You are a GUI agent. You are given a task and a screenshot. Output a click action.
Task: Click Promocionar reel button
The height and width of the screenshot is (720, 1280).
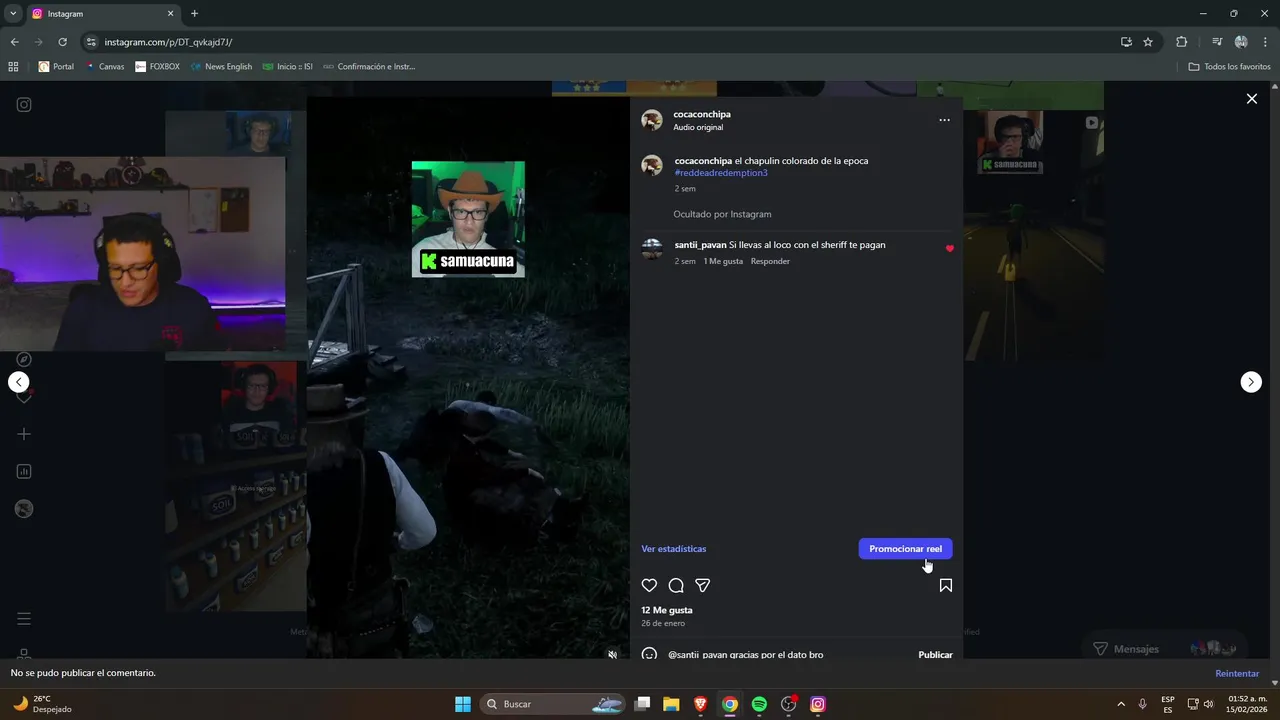[905, 549]
